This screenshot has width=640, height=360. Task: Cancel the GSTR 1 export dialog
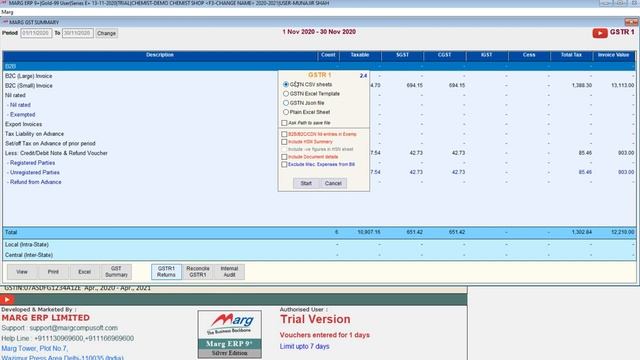(x=333, y=183)
